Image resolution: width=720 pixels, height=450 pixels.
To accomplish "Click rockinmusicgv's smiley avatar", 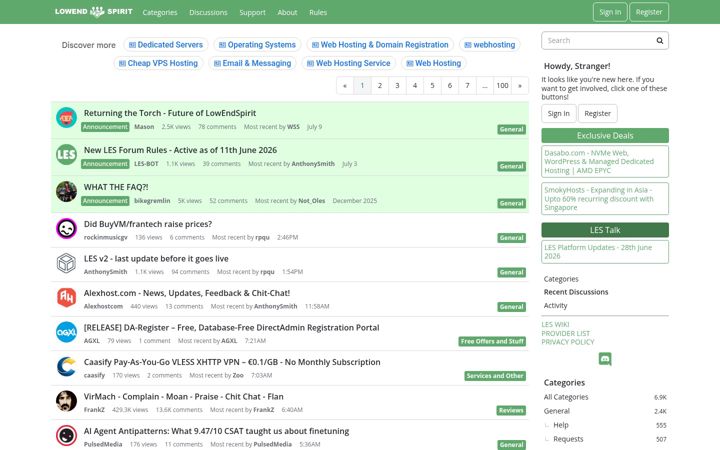I will click(x=67, y=228).
